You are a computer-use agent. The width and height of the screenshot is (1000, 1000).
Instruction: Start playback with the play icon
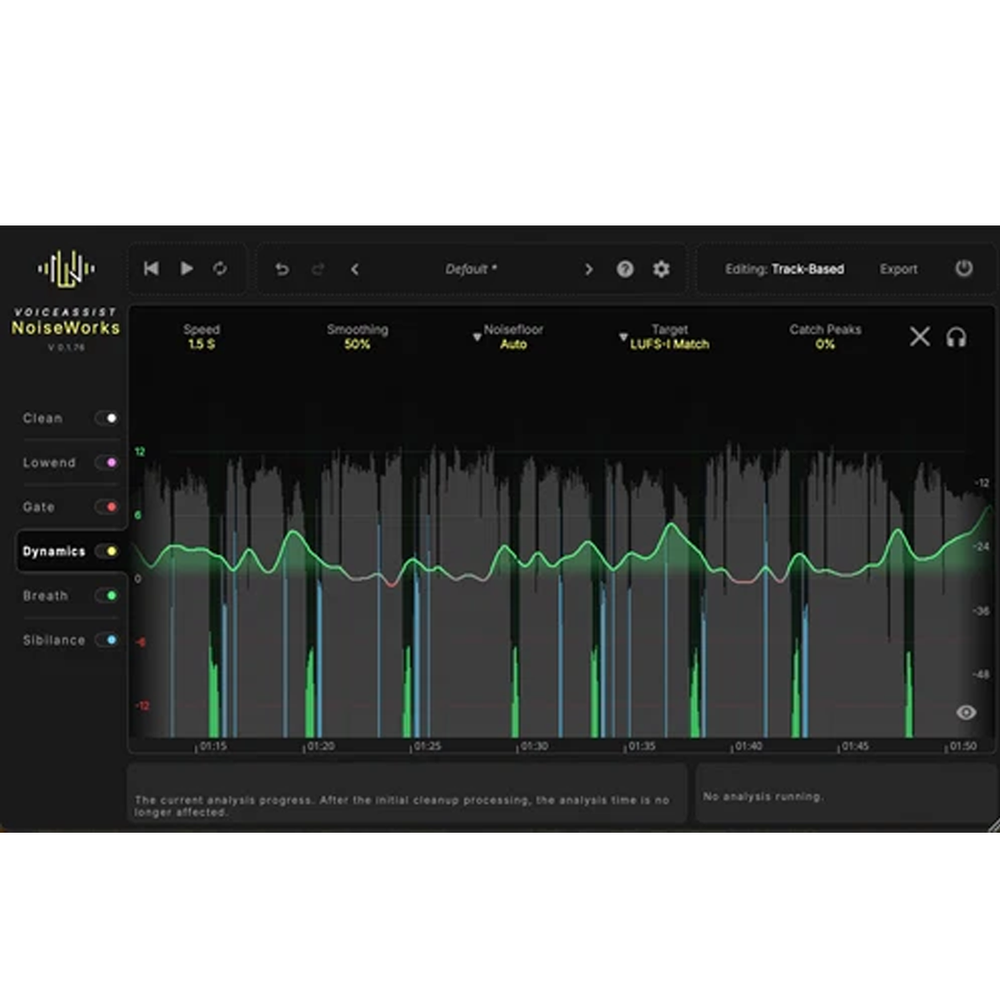pos(186,268)
